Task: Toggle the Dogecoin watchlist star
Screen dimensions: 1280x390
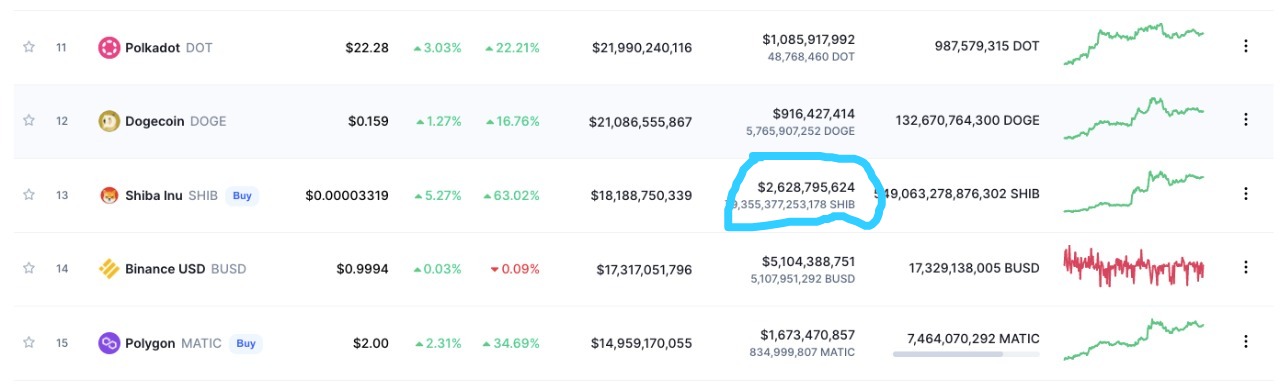Action: pos(29,121)
